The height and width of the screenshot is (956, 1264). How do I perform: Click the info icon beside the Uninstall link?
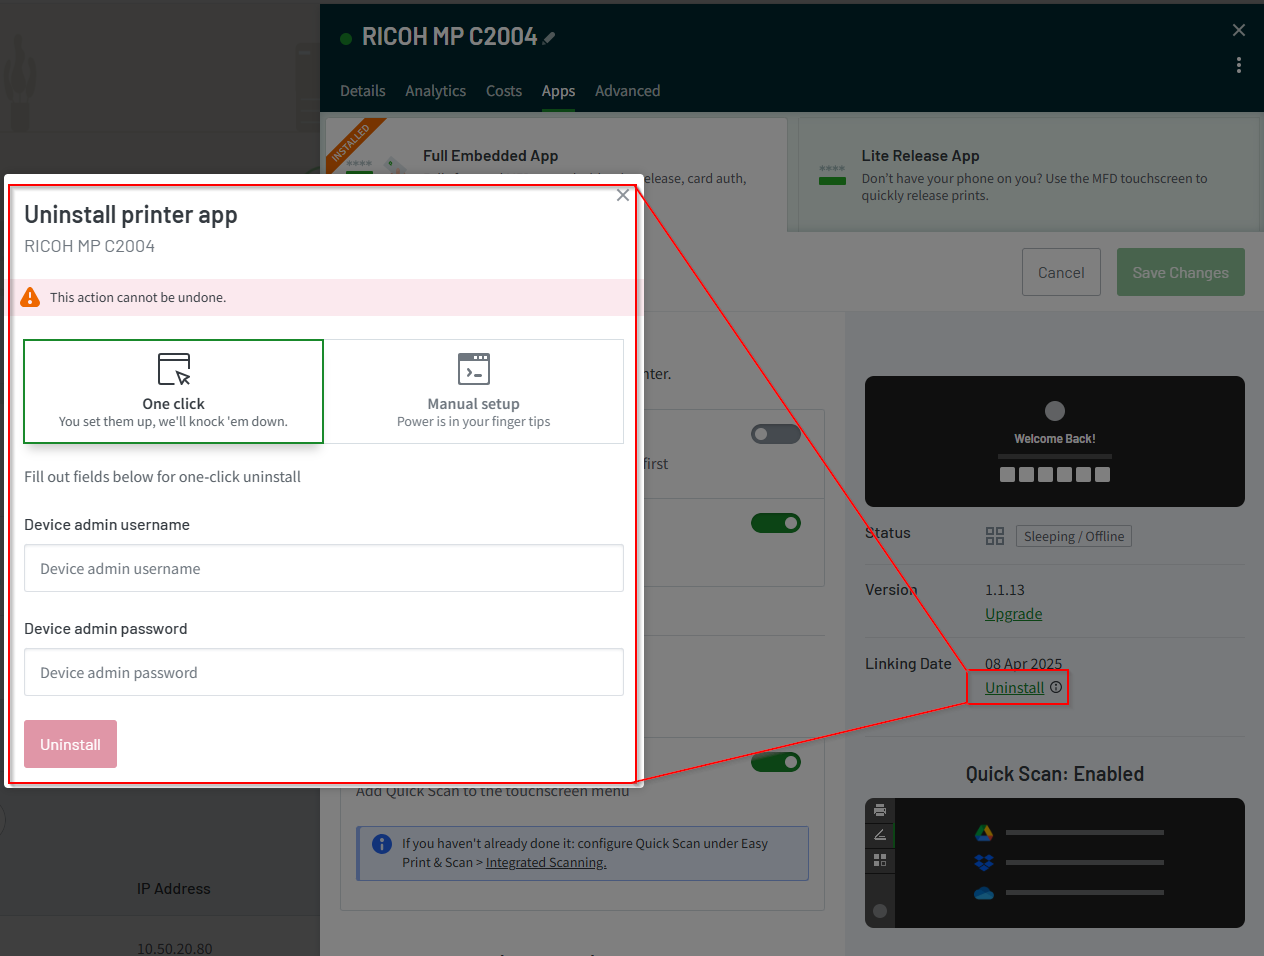[x=1056, y=687]
